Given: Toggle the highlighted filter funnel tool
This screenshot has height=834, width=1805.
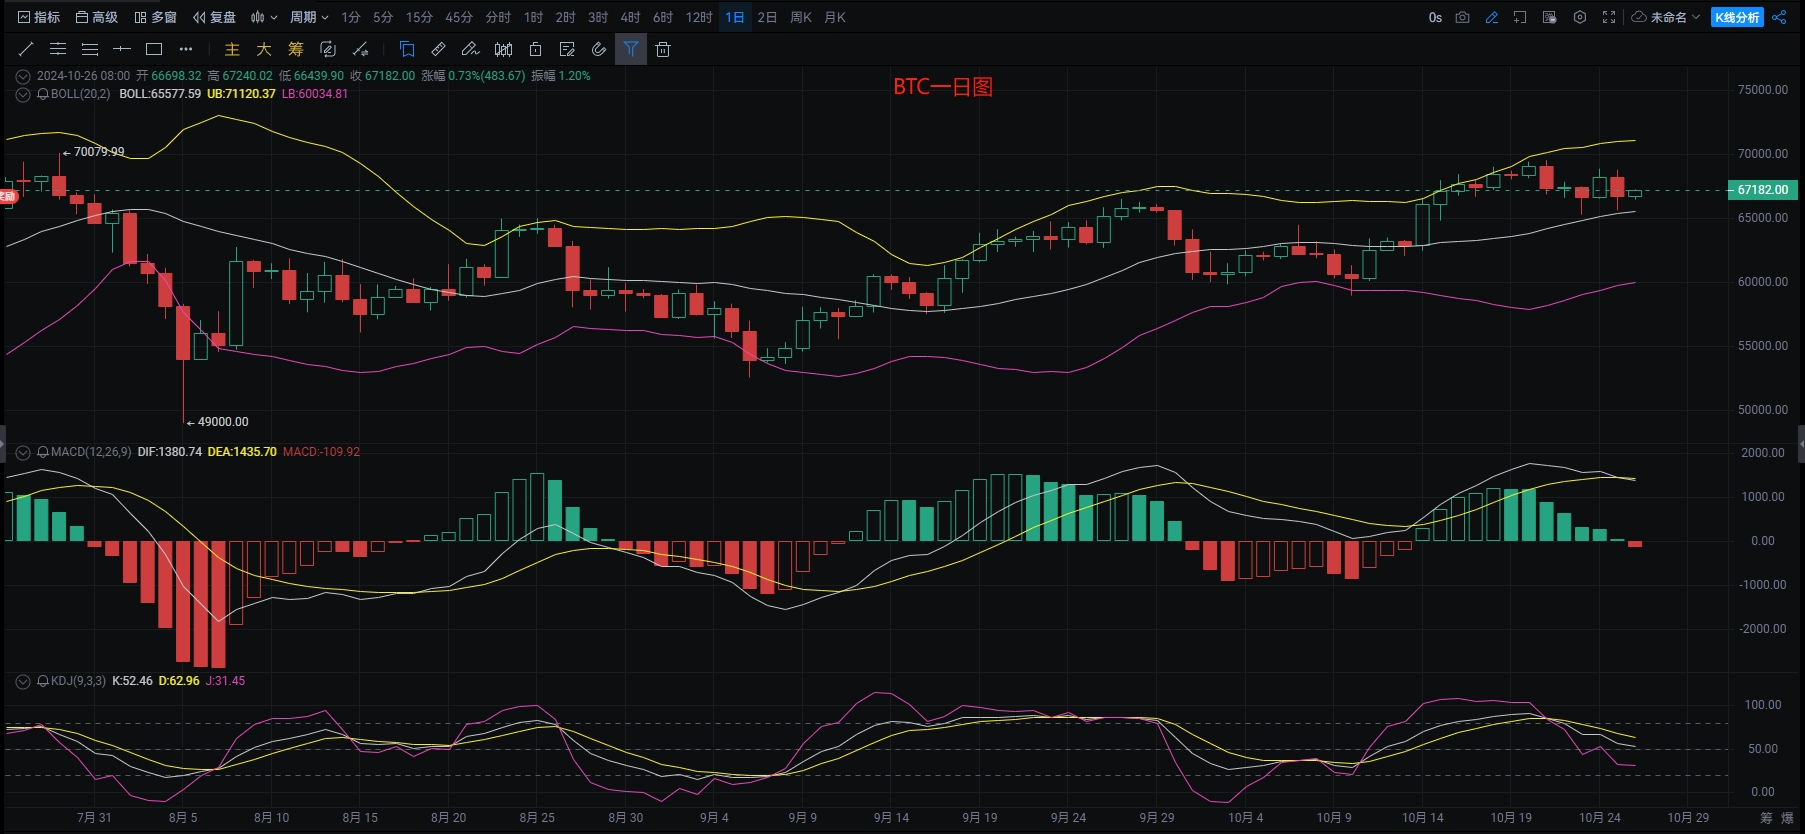Looking at the screenshot, I should (631, 49).
